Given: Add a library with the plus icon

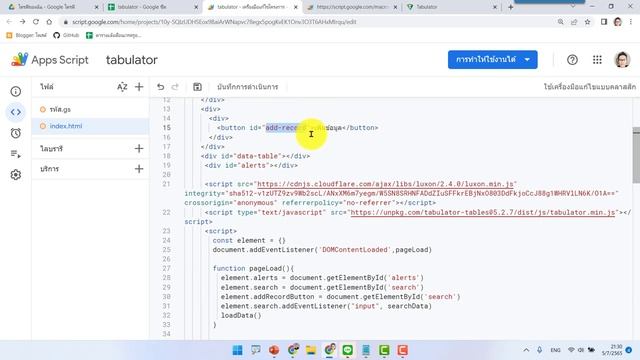Looking at the screenshot, I should (139, 149).
